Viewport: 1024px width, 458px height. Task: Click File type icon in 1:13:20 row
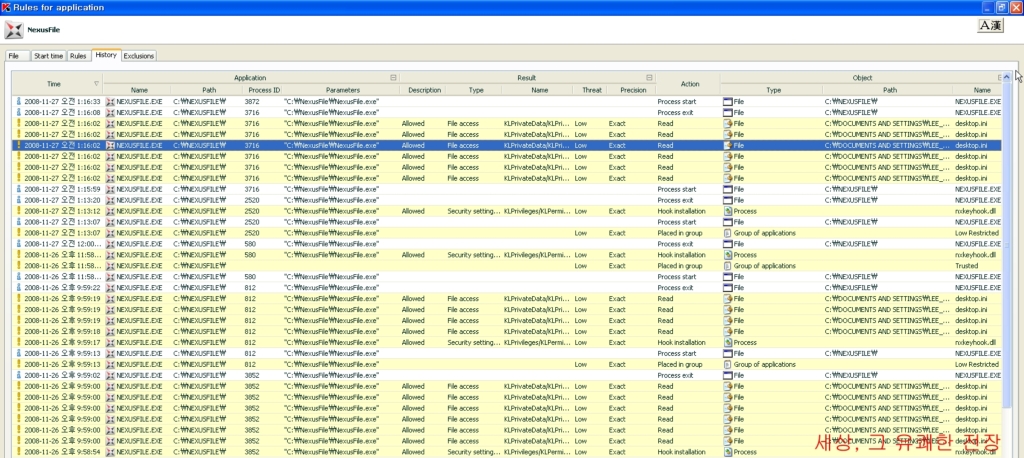point(728,200)
